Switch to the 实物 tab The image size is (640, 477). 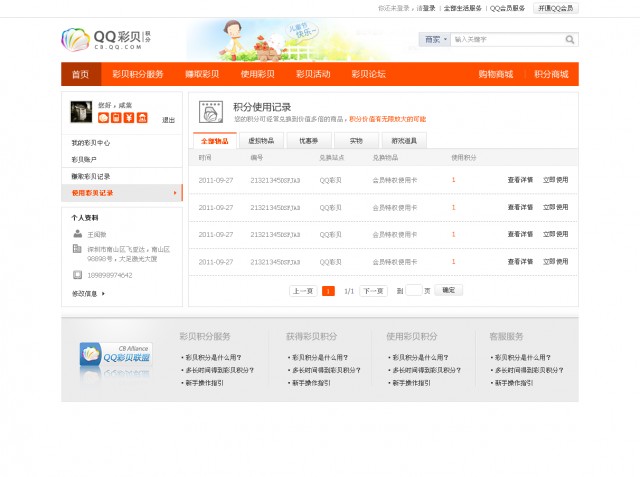356,141
